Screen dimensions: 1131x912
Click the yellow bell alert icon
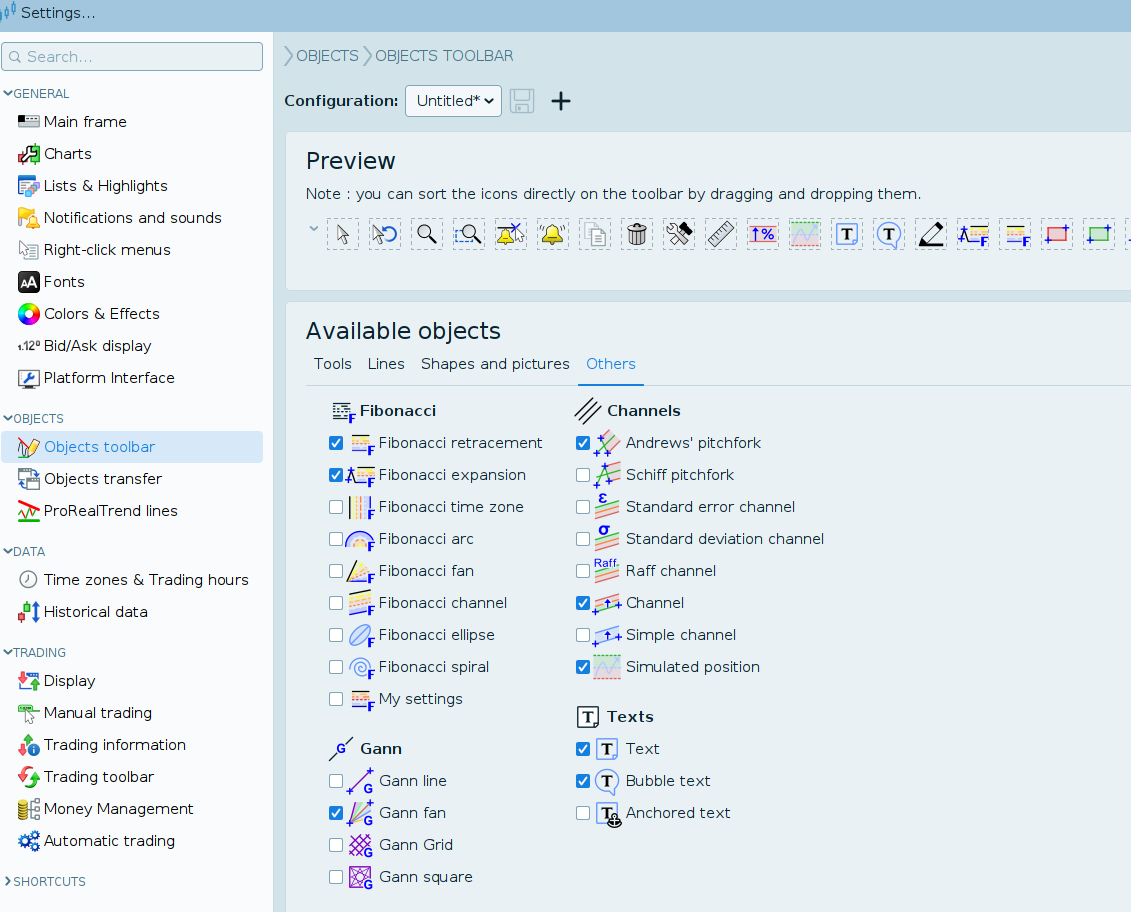tap(552, 235)
